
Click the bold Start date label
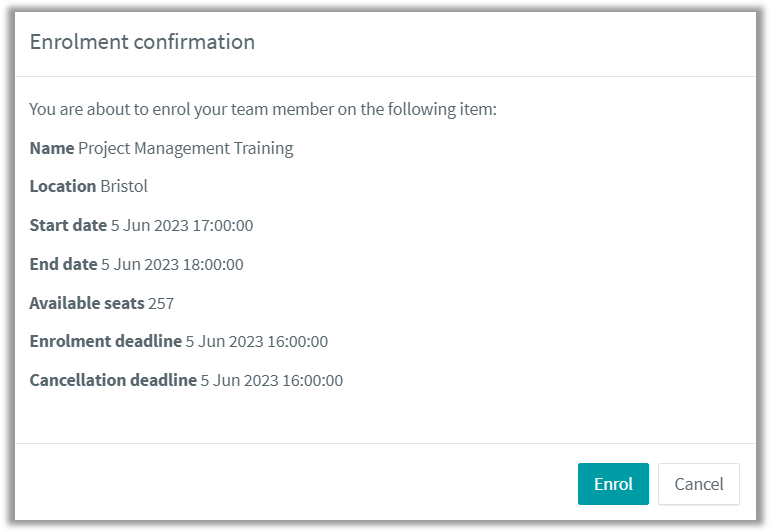(x=68, y=225)
